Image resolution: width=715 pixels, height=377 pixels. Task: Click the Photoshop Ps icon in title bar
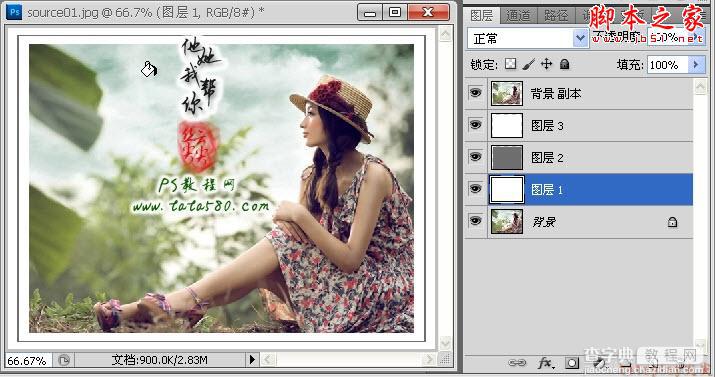14,12
